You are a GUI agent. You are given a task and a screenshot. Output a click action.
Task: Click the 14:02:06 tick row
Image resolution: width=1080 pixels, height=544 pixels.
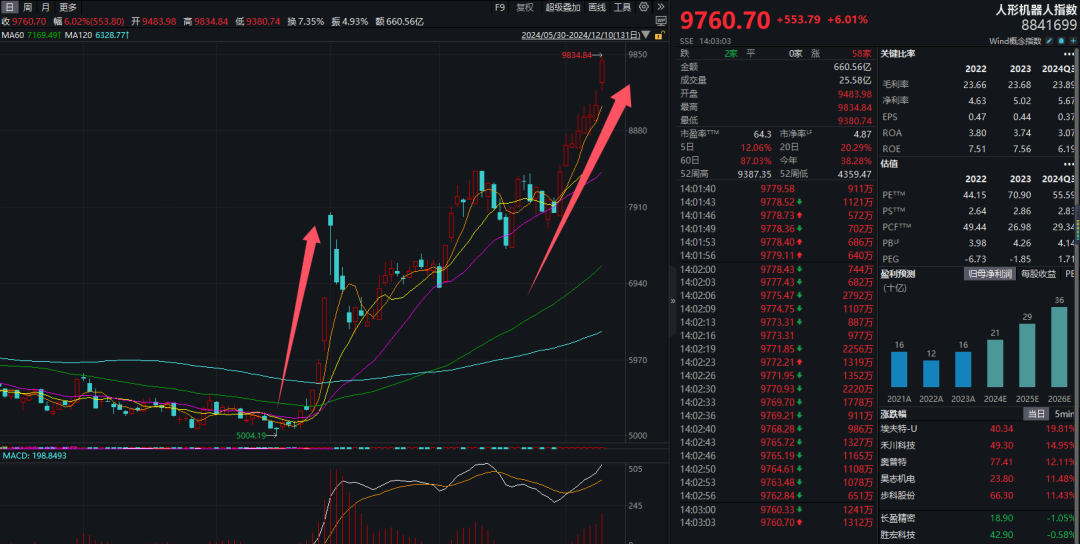(x=776, y=294)
